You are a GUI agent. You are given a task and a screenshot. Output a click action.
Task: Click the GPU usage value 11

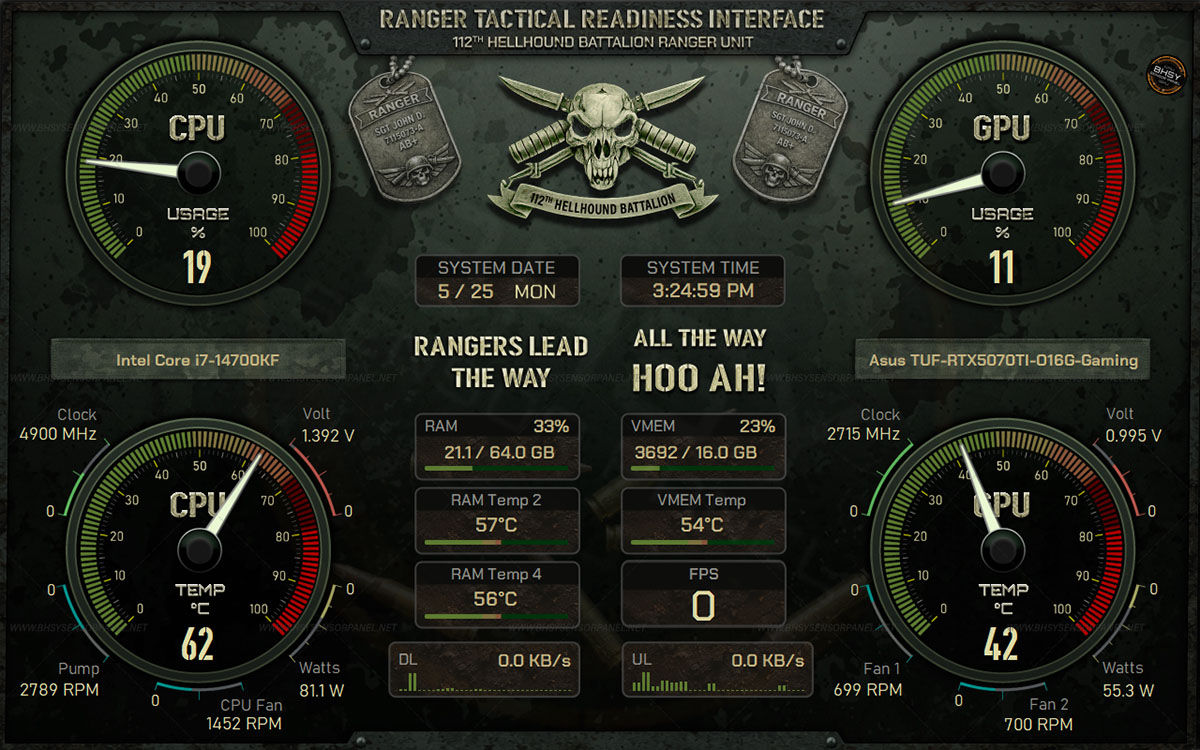coord(1002,267)
